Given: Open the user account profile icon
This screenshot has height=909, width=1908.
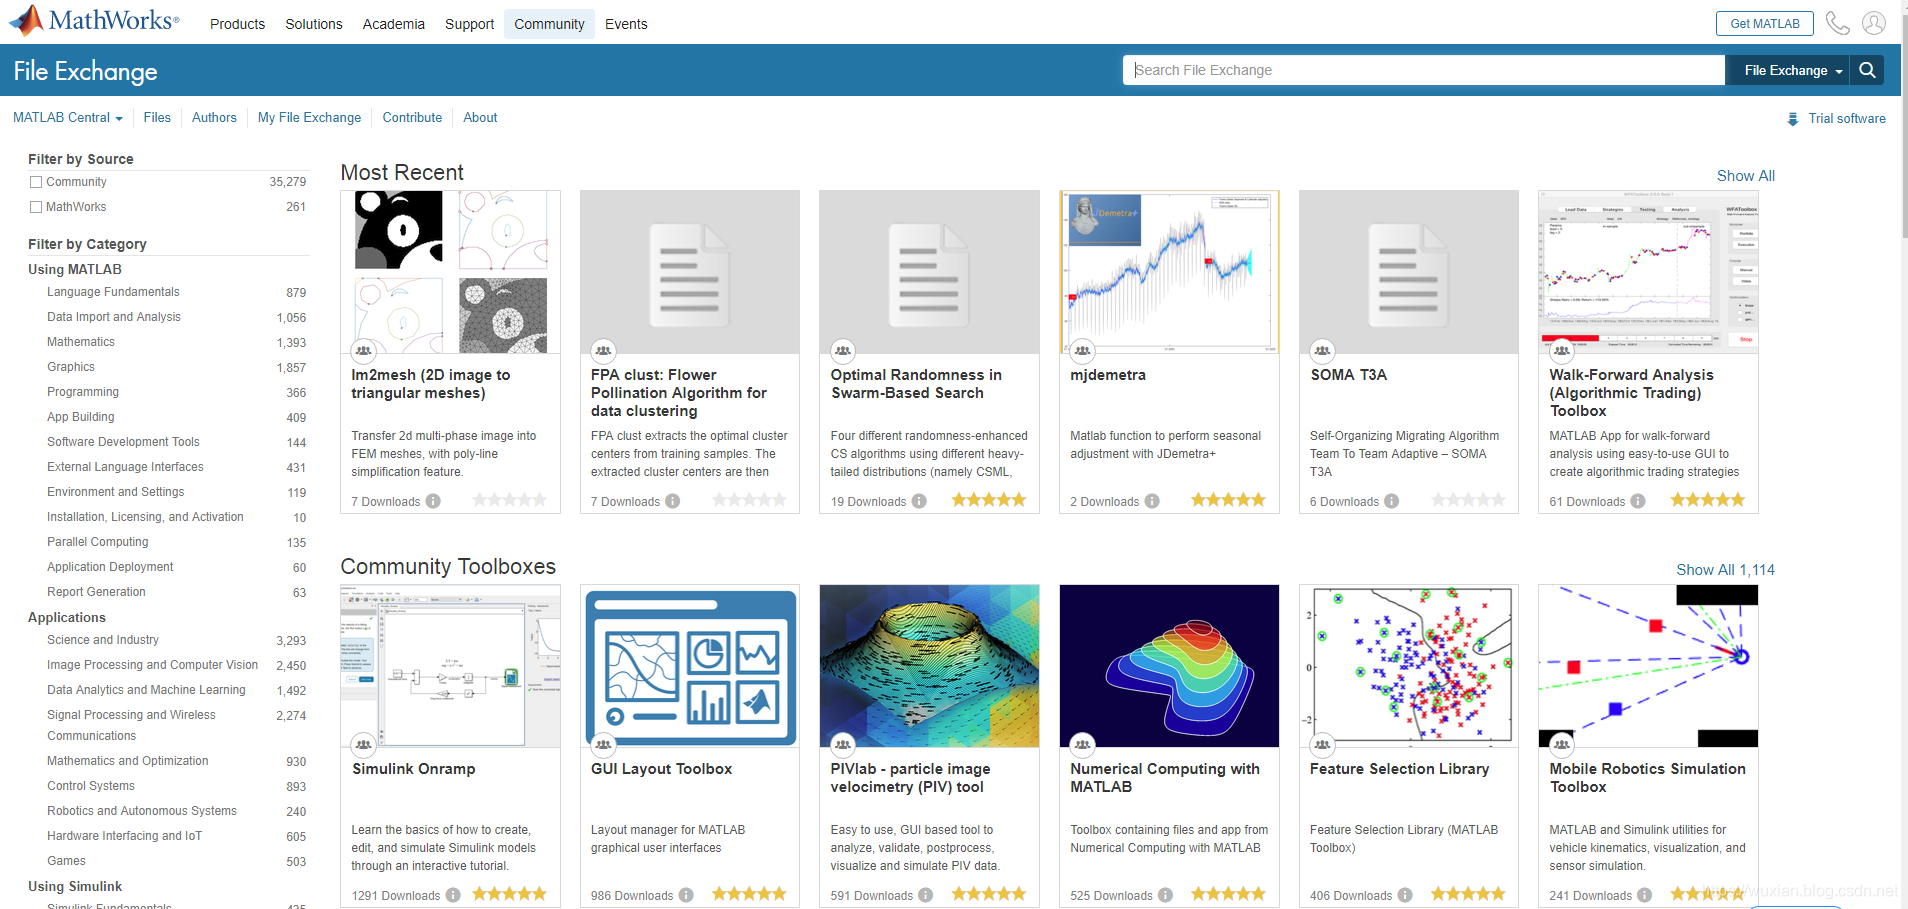Looking at the screenshot, I should (x=1874, y=23).
